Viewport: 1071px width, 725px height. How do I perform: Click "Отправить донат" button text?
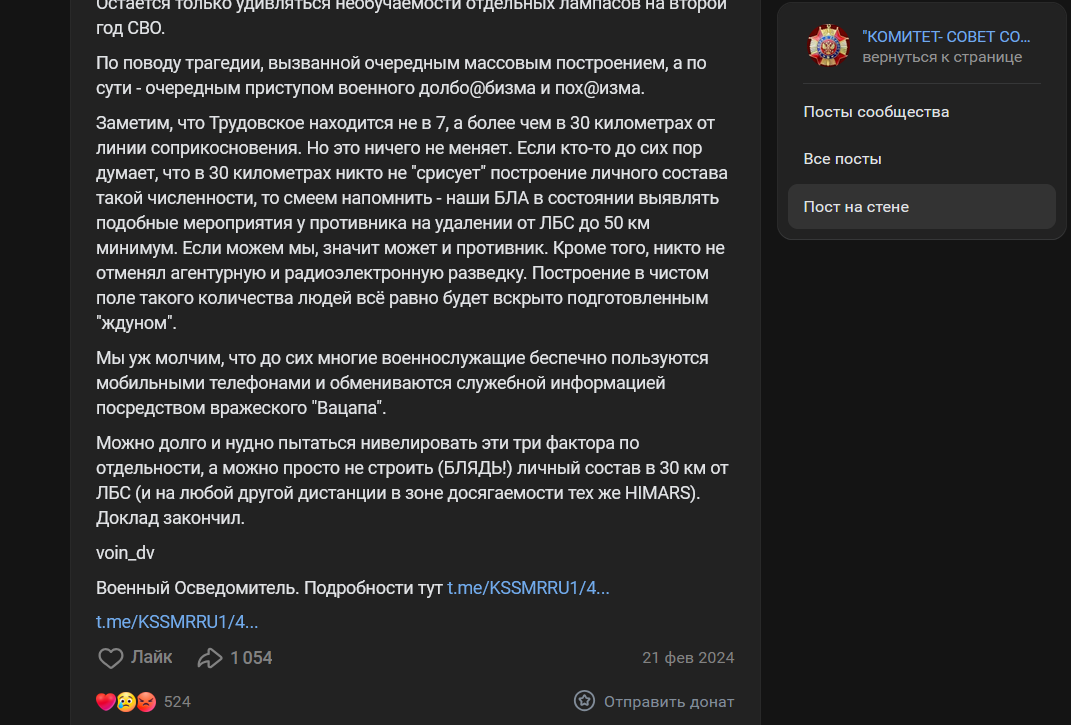click(x=669, y=701)
